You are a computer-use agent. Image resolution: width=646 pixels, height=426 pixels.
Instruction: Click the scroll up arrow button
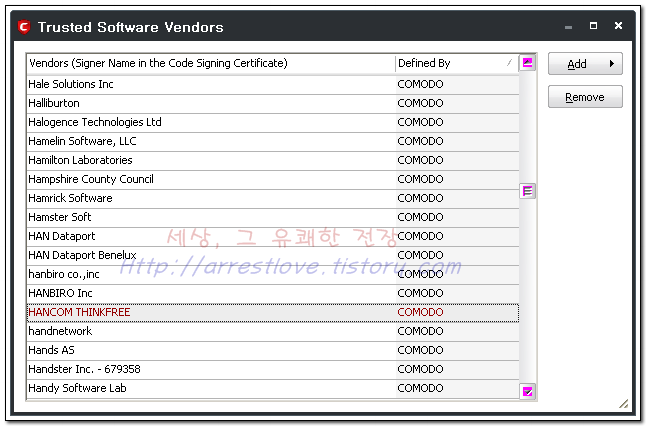(527, 63)
